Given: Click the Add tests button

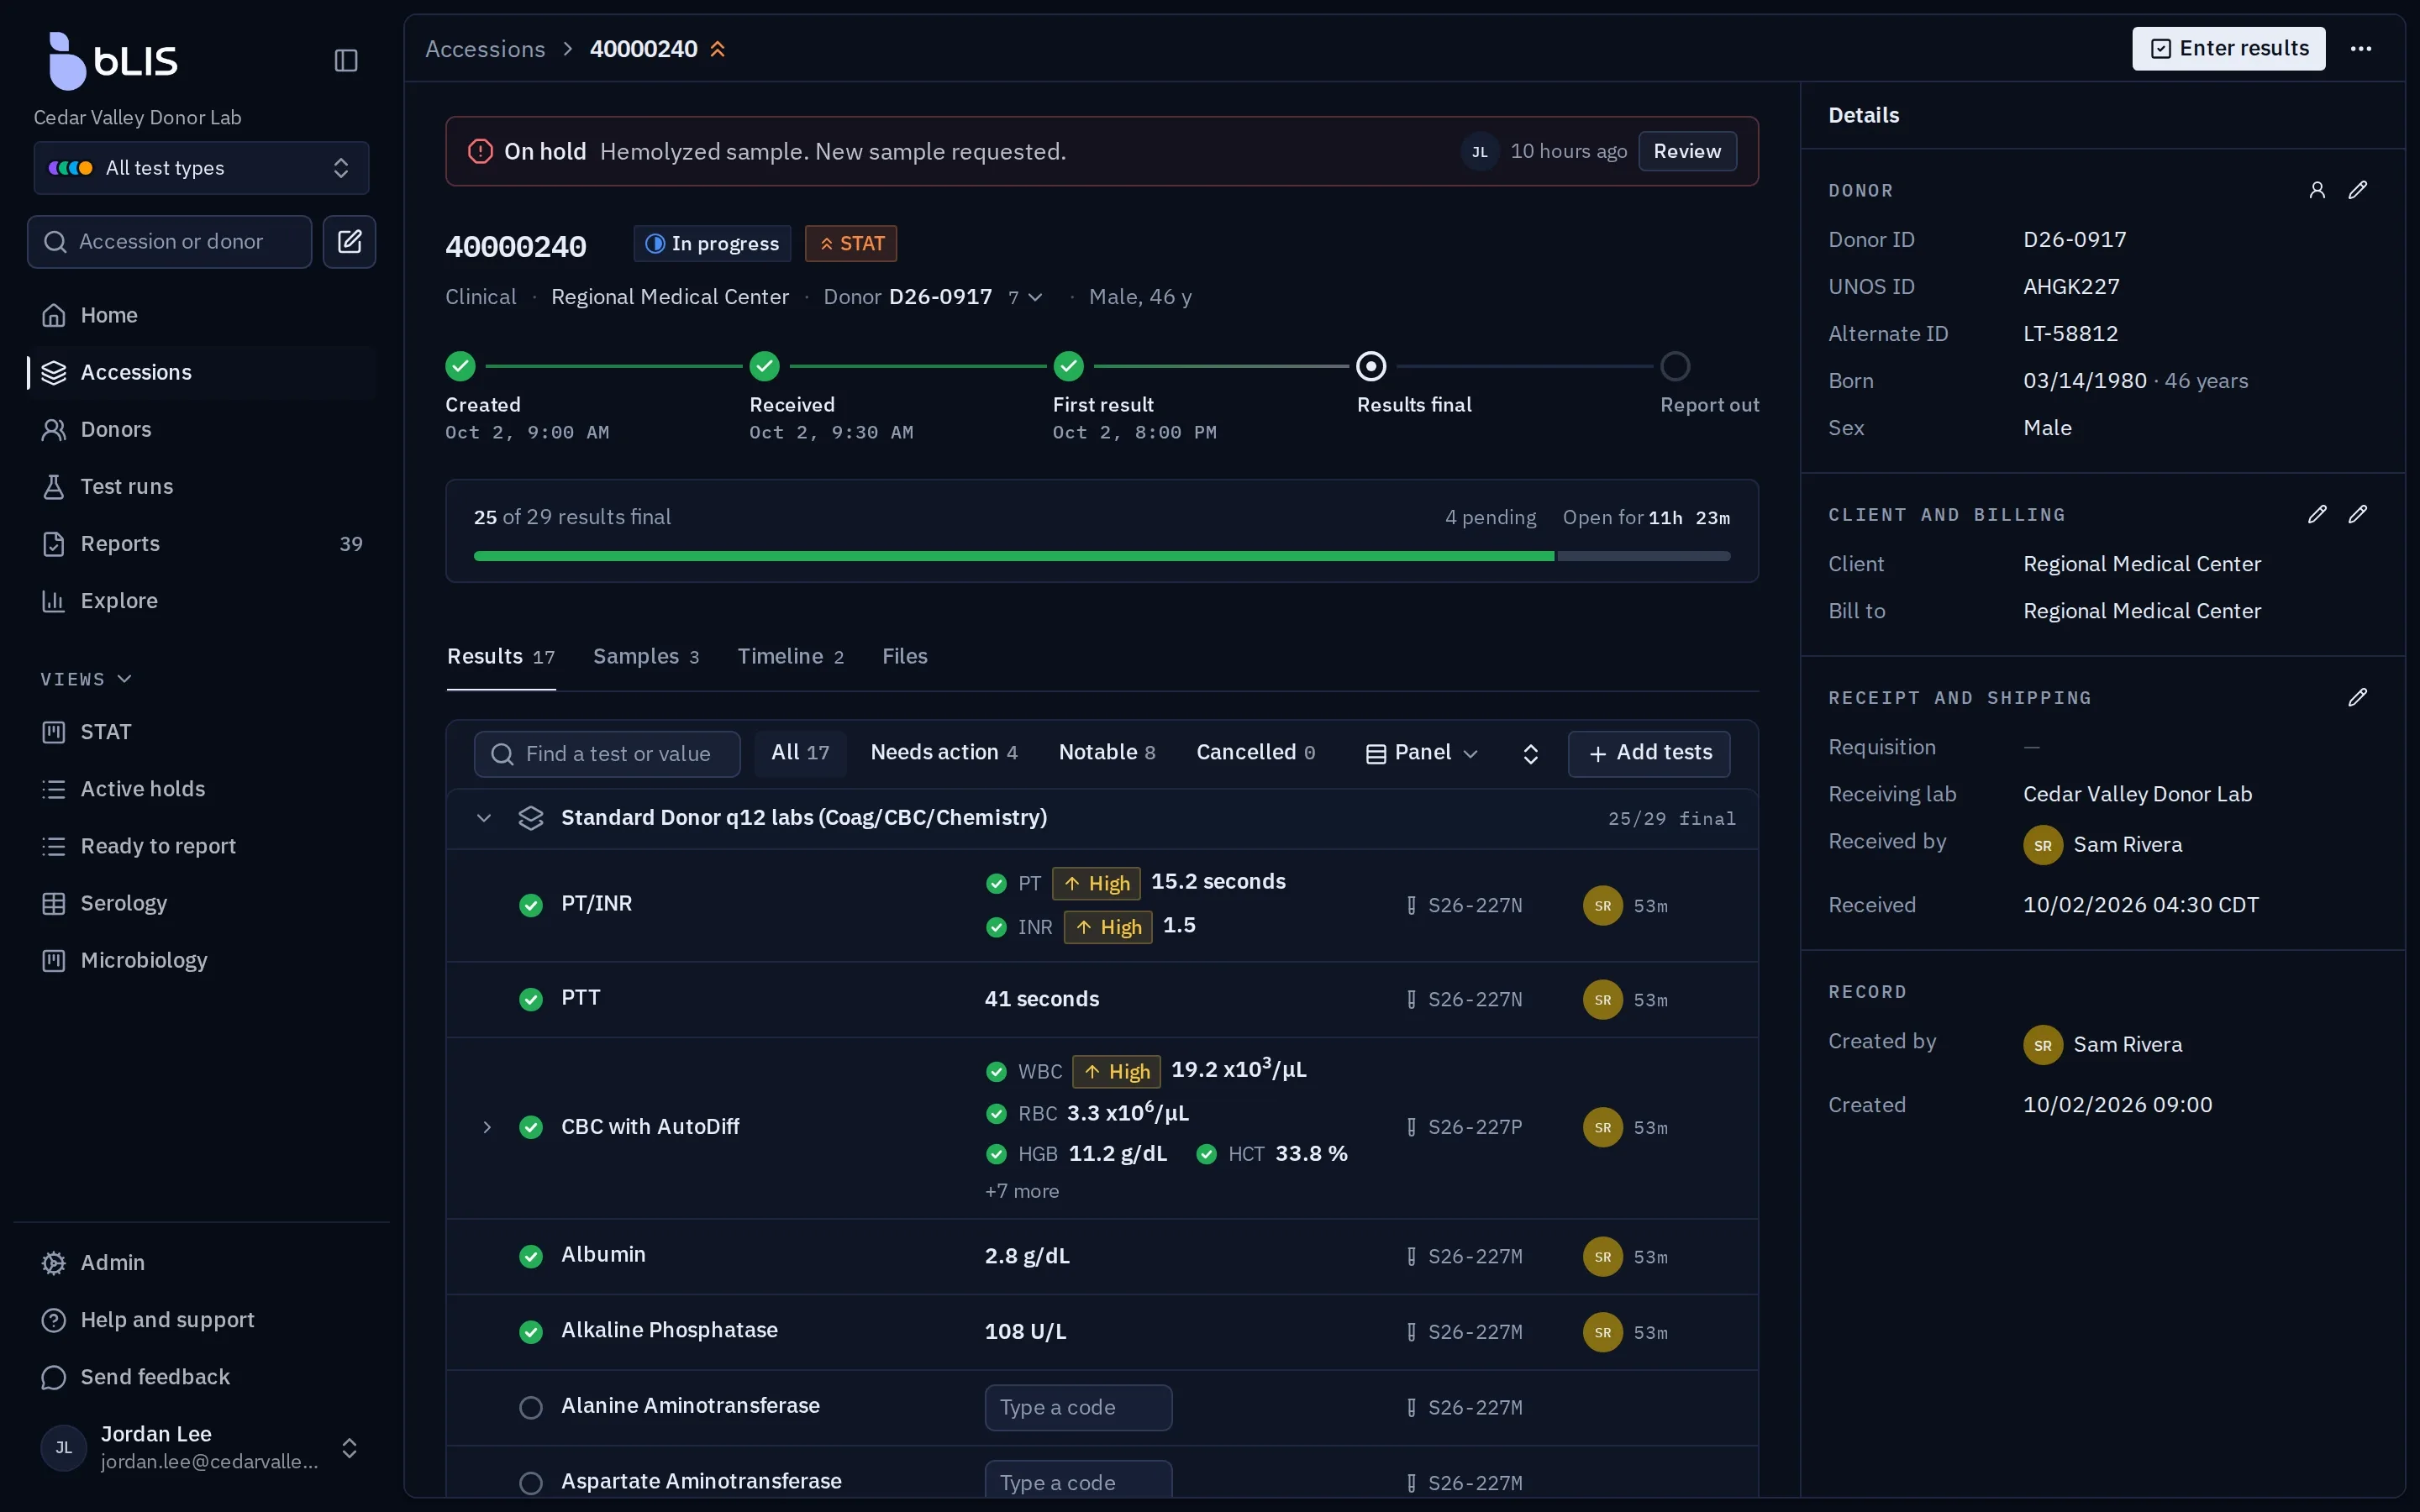Looking at the screenshot, I should coord(1650,753).
